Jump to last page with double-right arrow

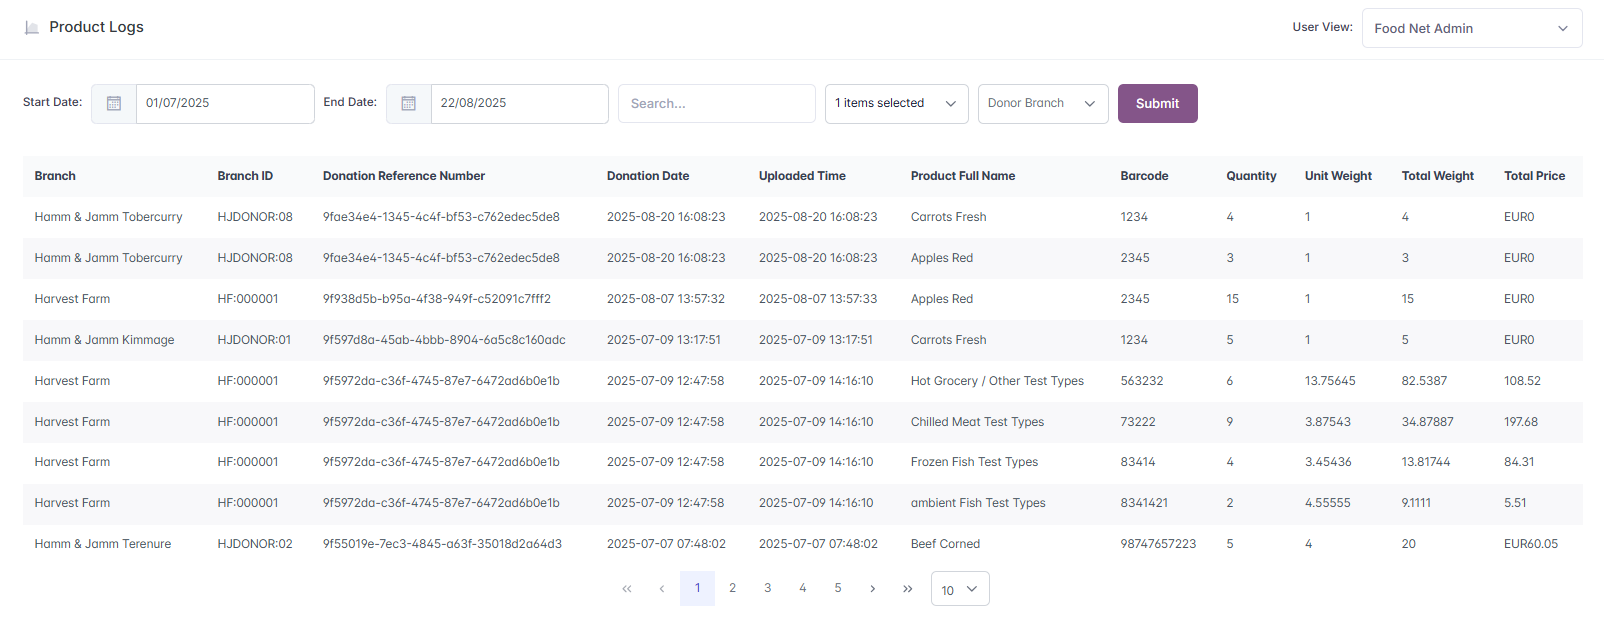pos(908,589)
